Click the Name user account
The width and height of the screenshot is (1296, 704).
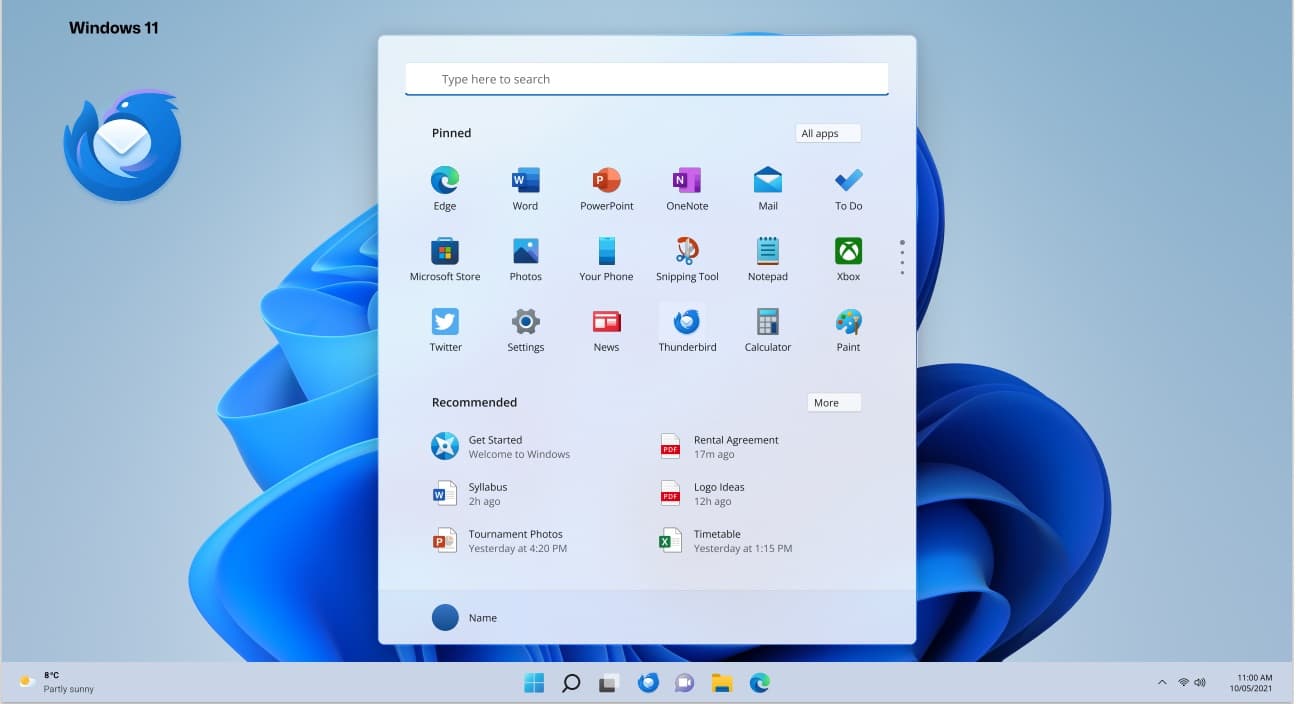click(x=465, y=617)
